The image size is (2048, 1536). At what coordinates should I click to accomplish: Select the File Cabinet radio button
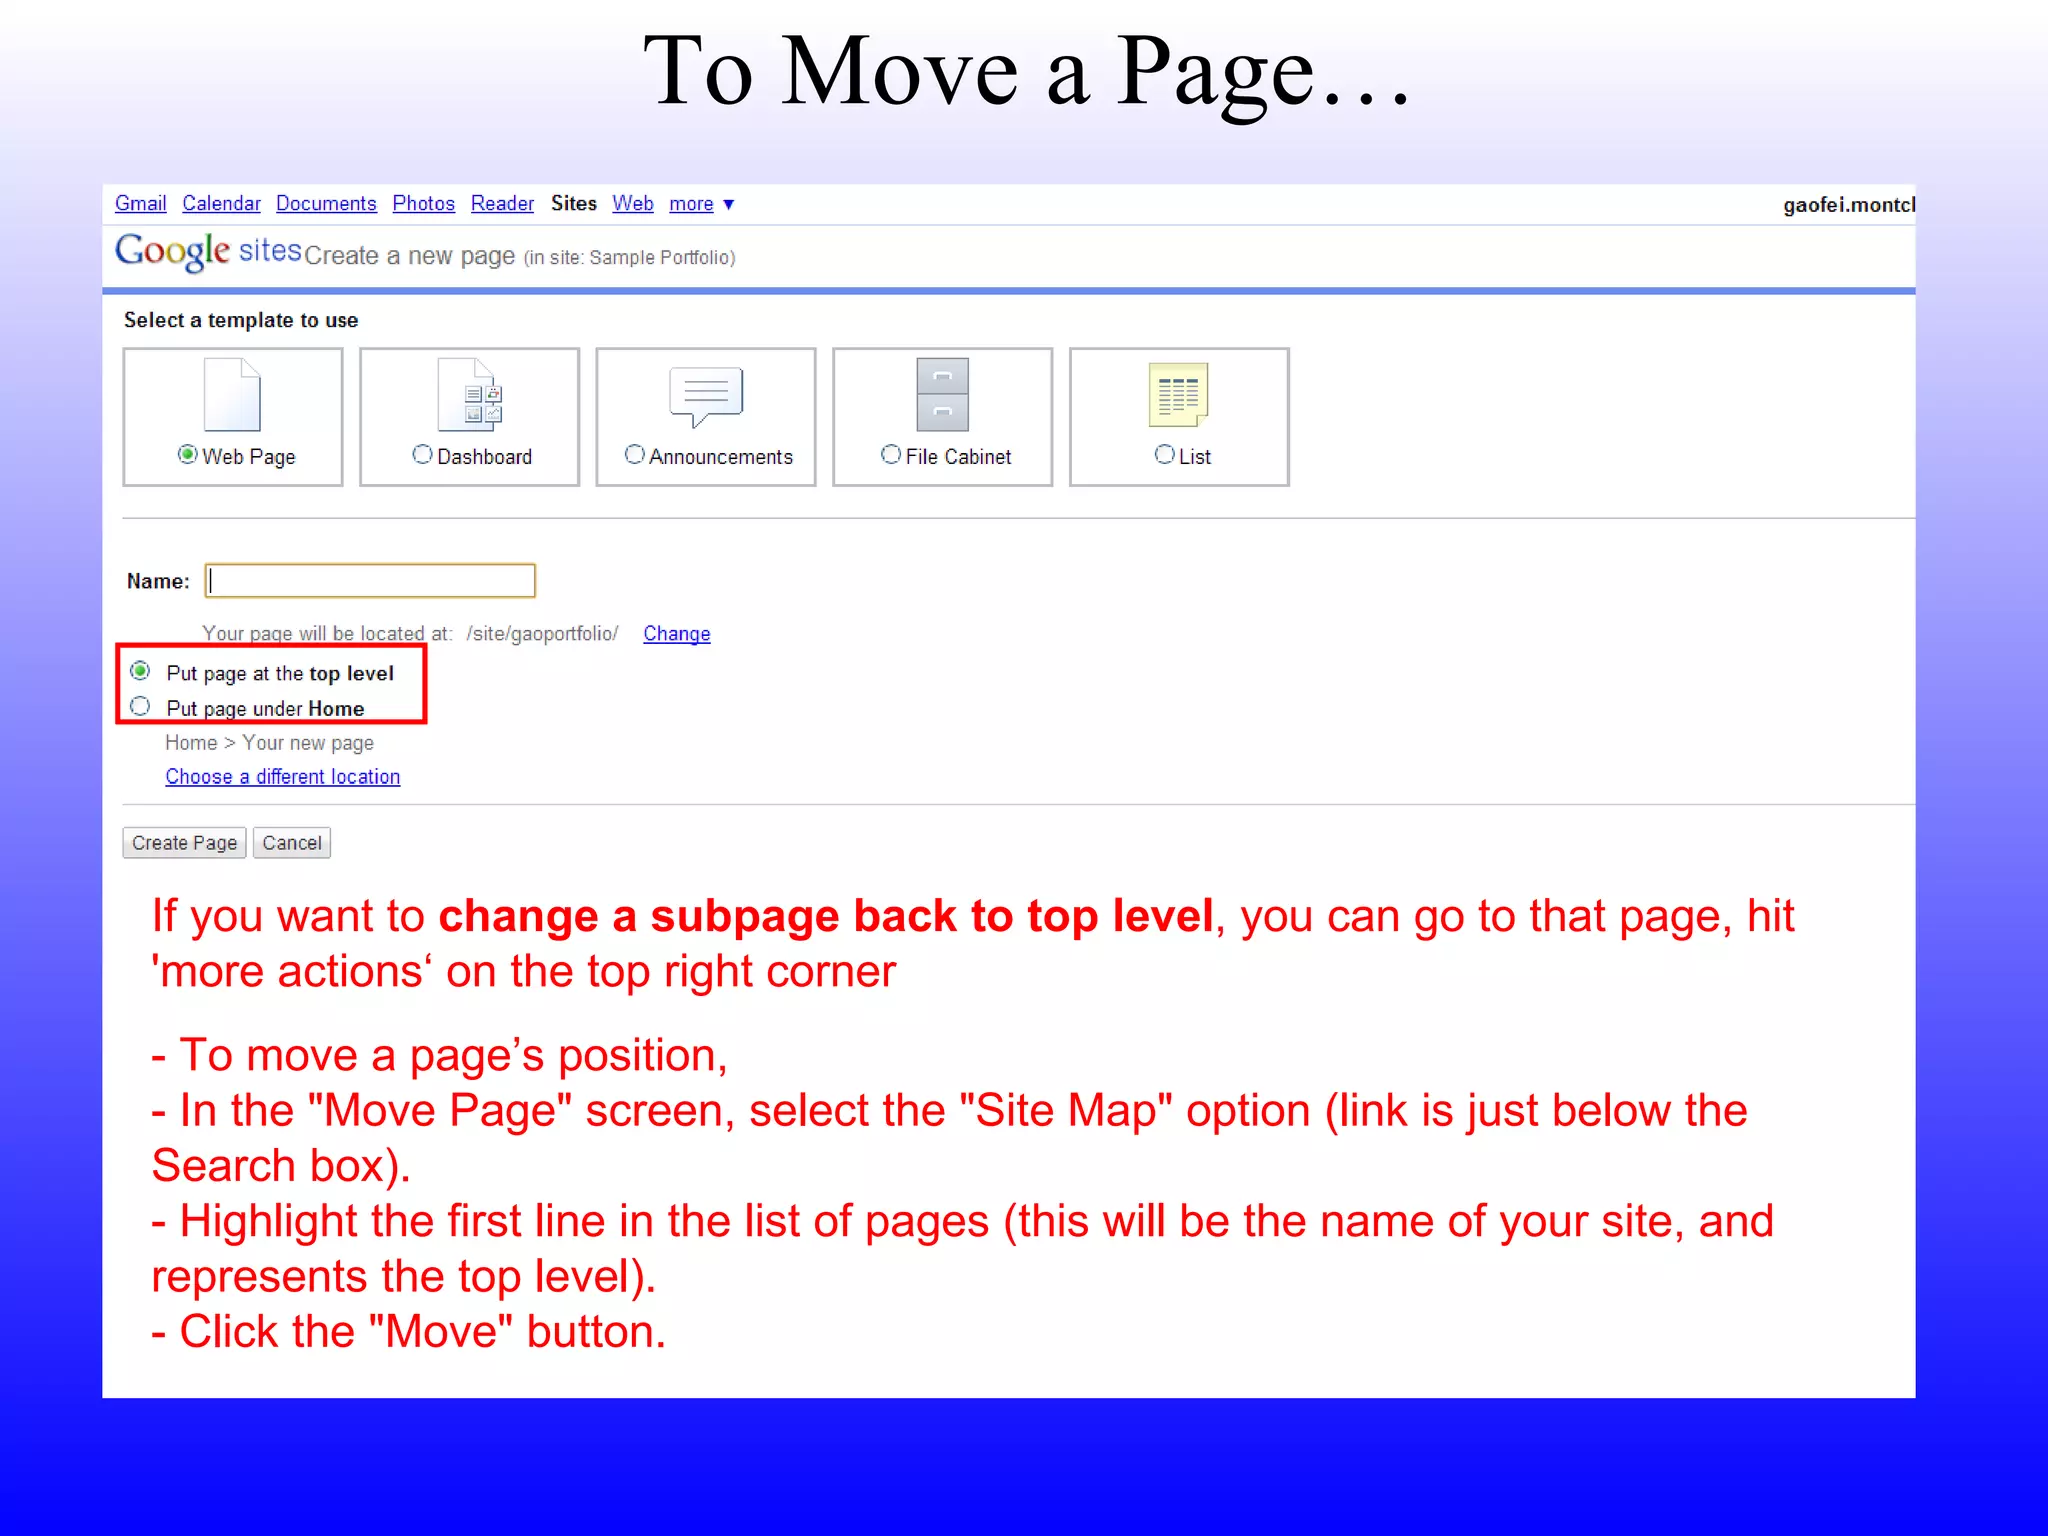(891, 455)
